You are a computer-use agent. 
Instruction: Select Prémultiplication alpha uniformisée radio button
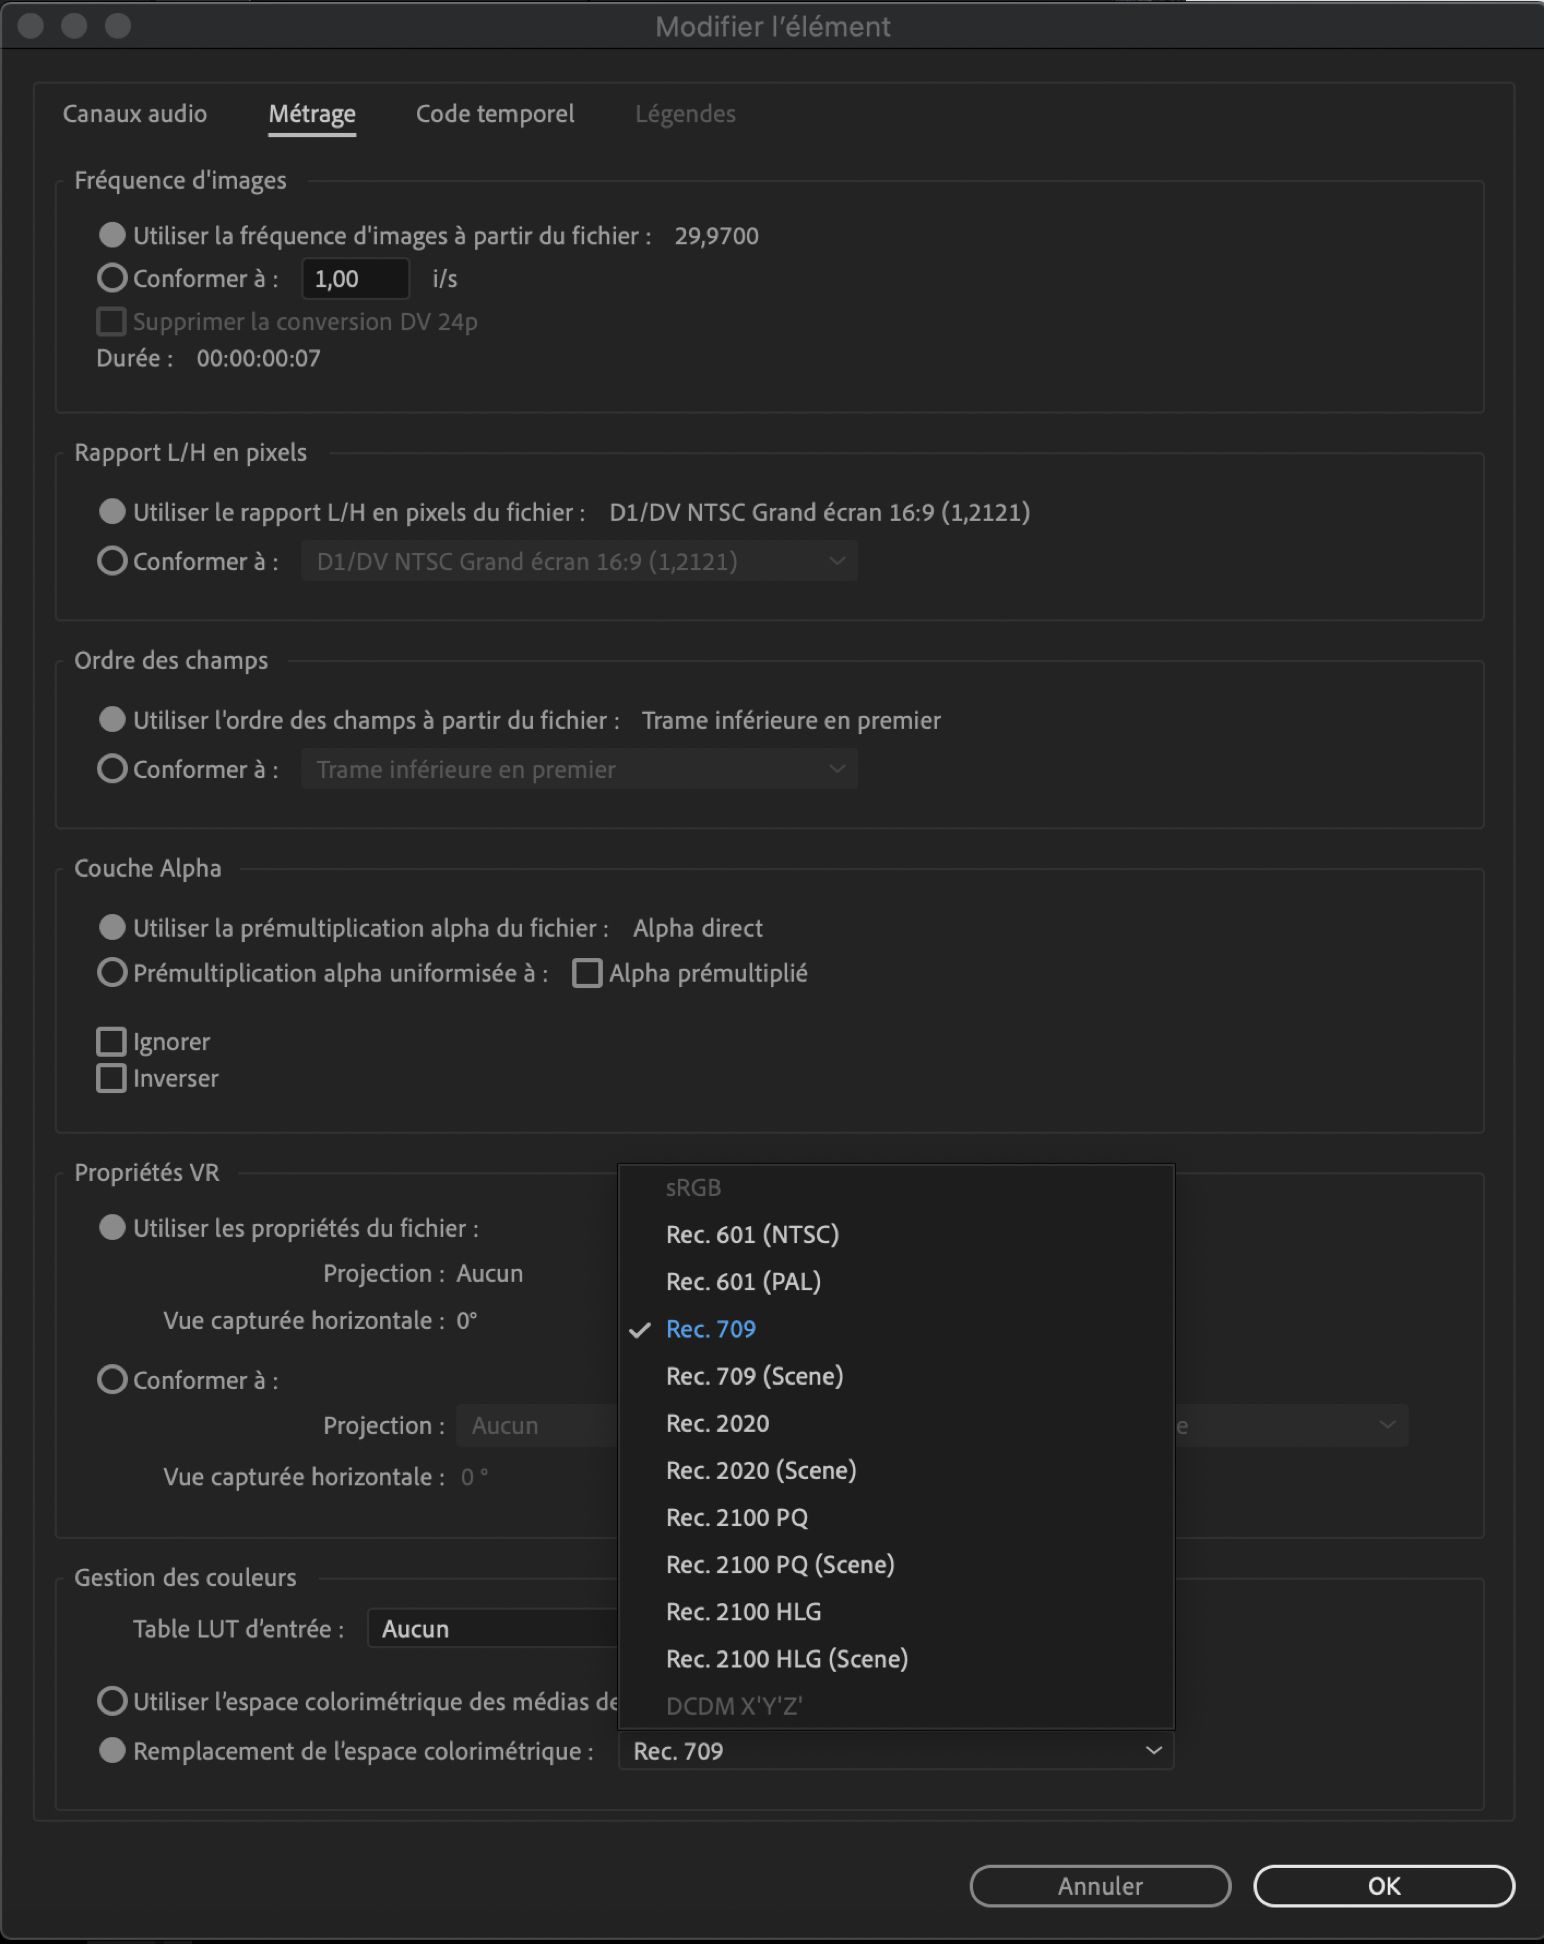click(x=112, y=973)
